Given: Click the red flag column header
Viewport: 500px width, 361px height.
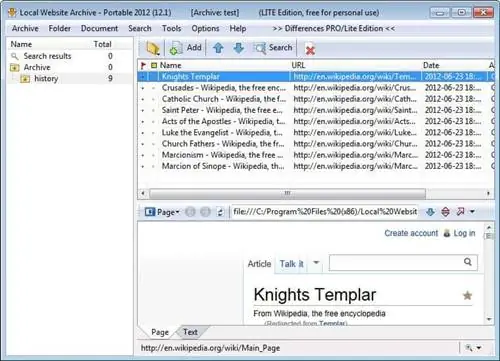Looking at the screenshot, I should click(143, 65).
